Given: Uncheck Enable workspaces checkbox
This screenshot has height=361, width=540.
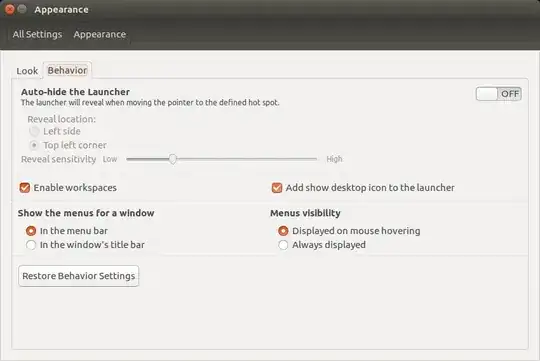Looking at the screenshot, I should [x=25, y=188].
